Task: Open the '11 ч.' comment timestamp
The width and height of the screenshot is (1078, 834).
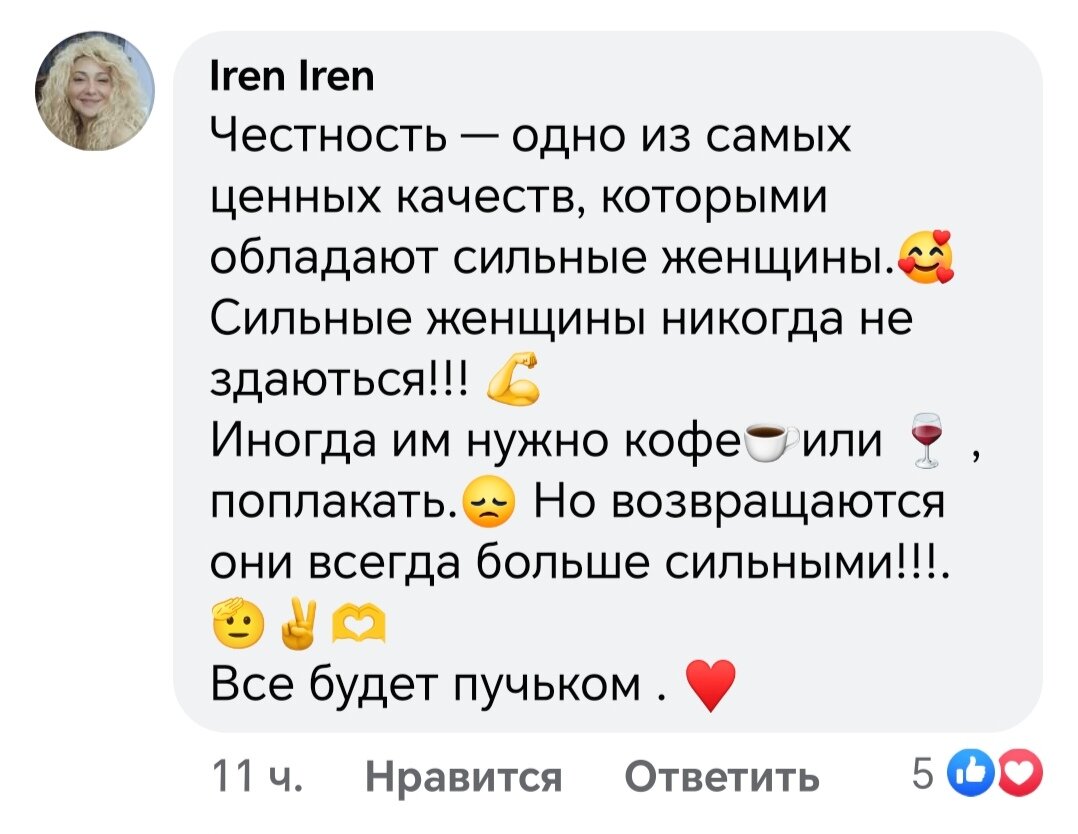Action: click(257, 776)
